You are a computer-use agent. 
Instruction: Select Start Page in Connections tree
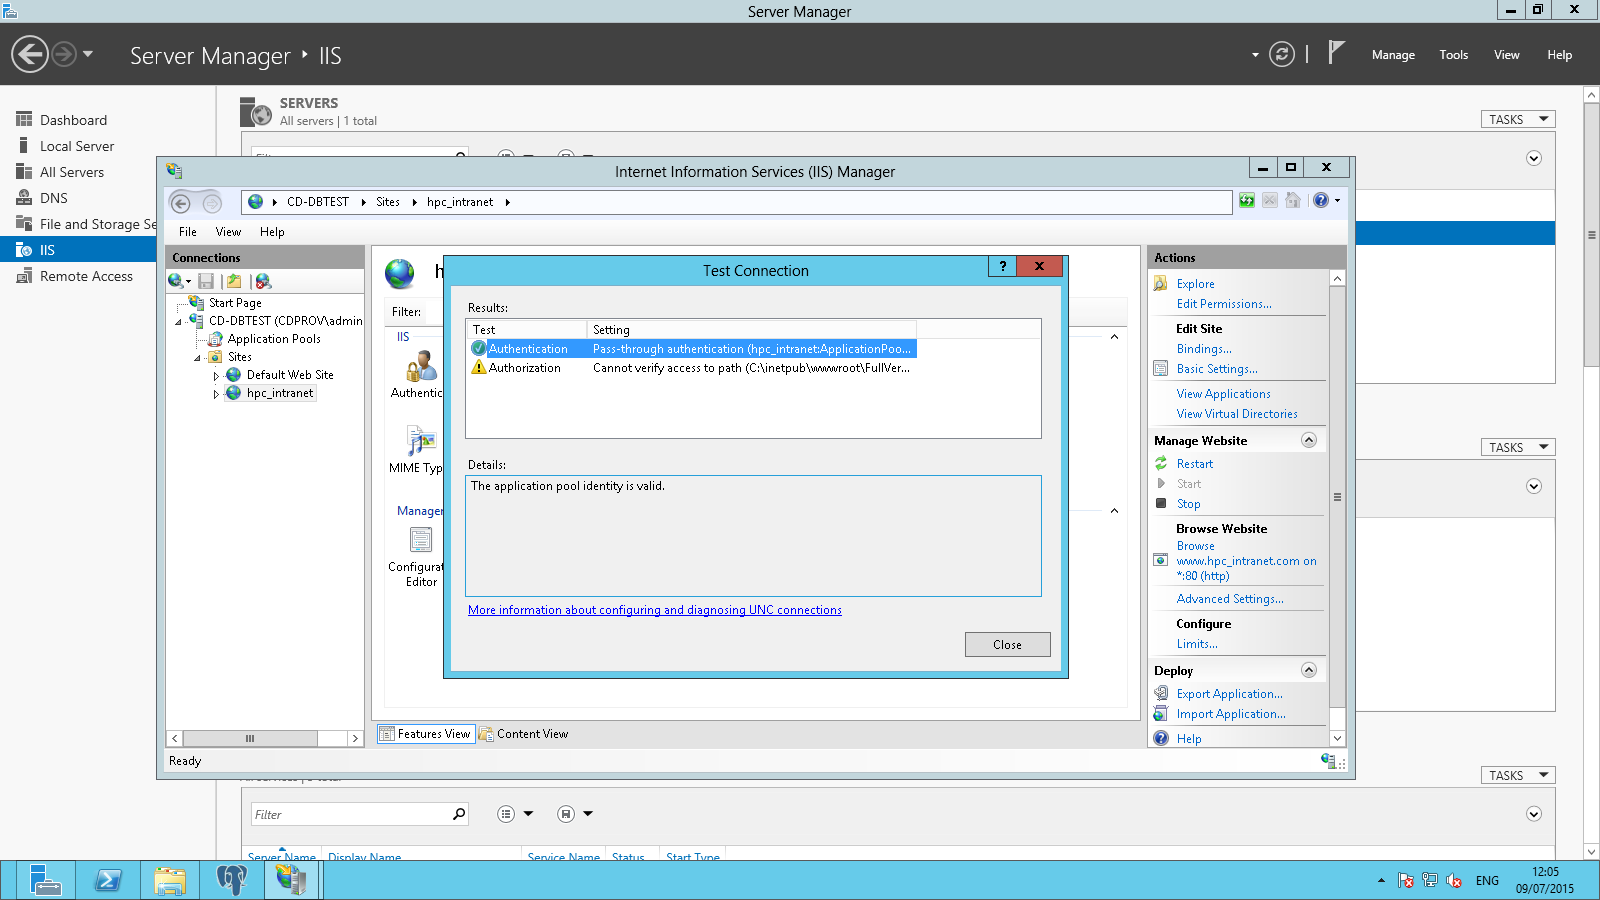click(235, 303)
